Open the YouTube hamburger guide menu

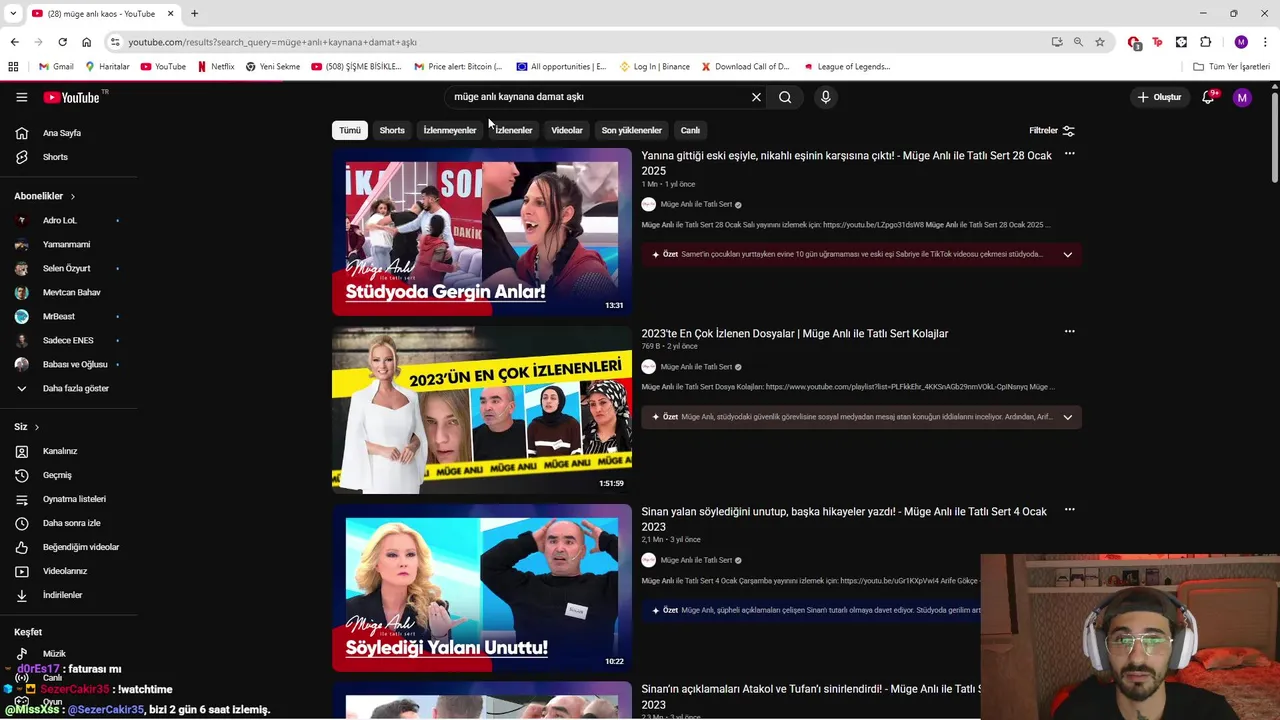(x=22, y=97)
